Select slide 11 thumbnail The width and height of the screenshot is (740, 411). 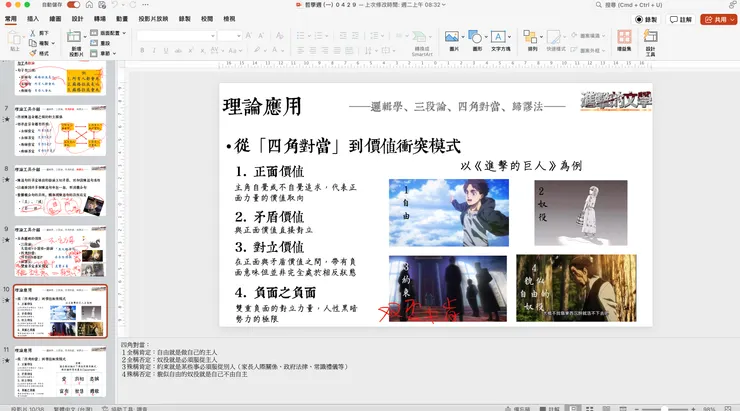pos(60,372)
